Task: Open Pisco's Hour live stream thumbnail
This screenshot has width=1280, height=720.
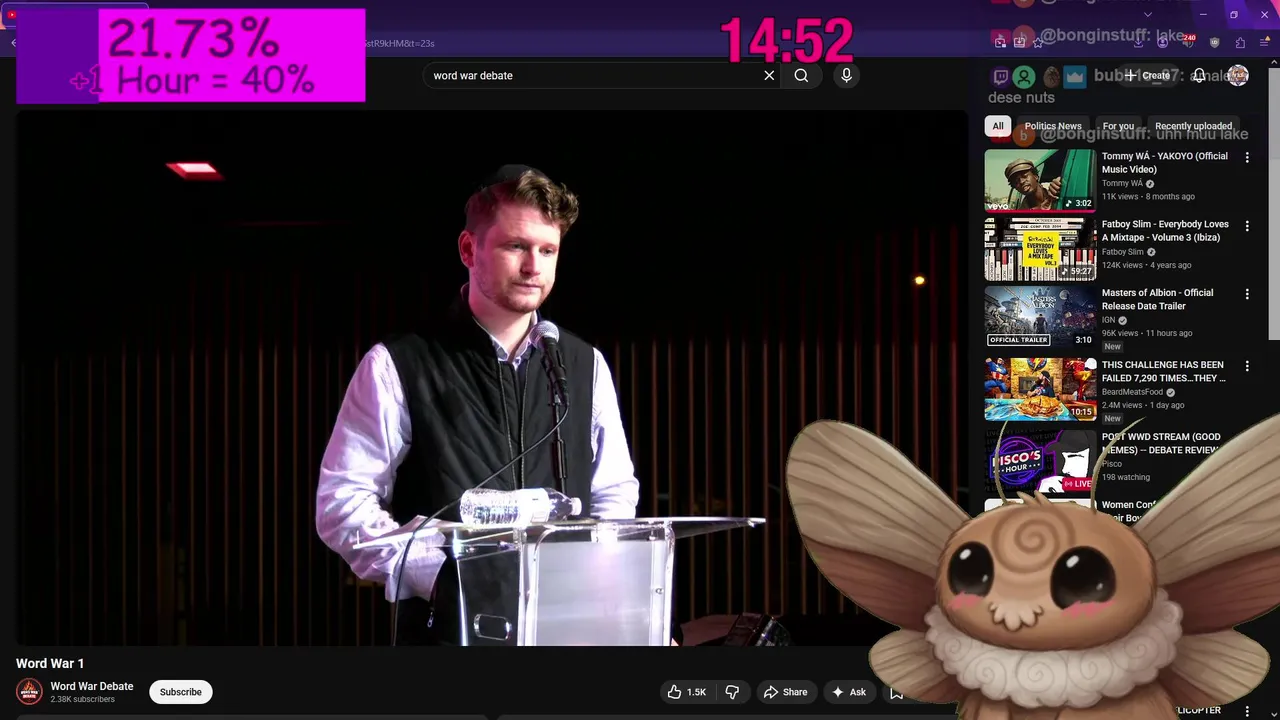Action: point(1040,461)
